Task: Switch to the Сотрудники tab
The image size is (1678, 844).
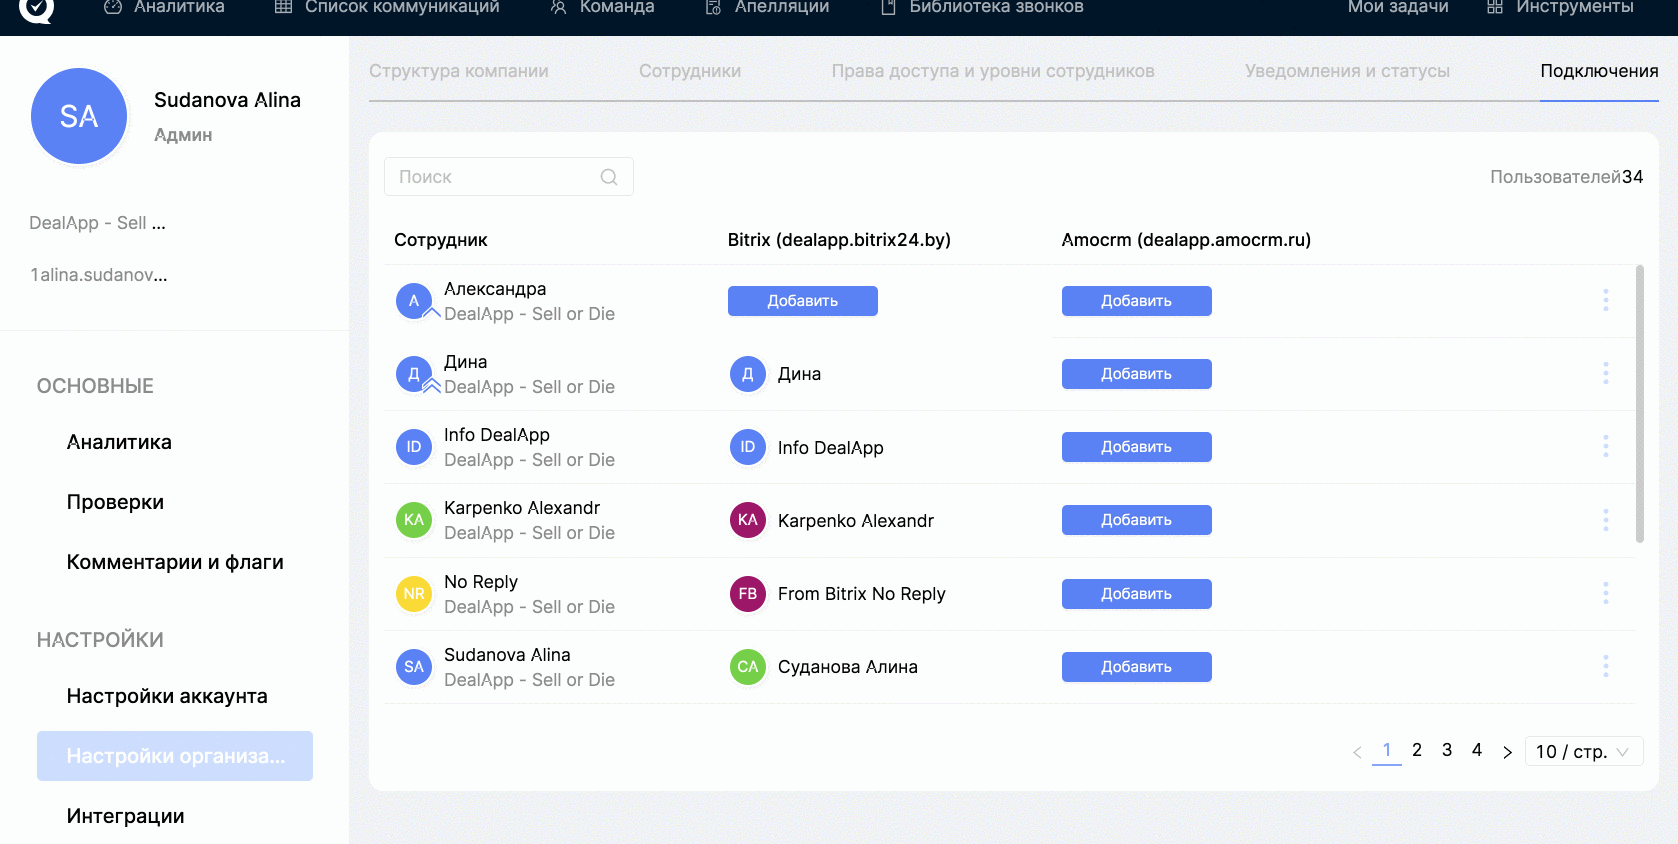Action: 689,71
